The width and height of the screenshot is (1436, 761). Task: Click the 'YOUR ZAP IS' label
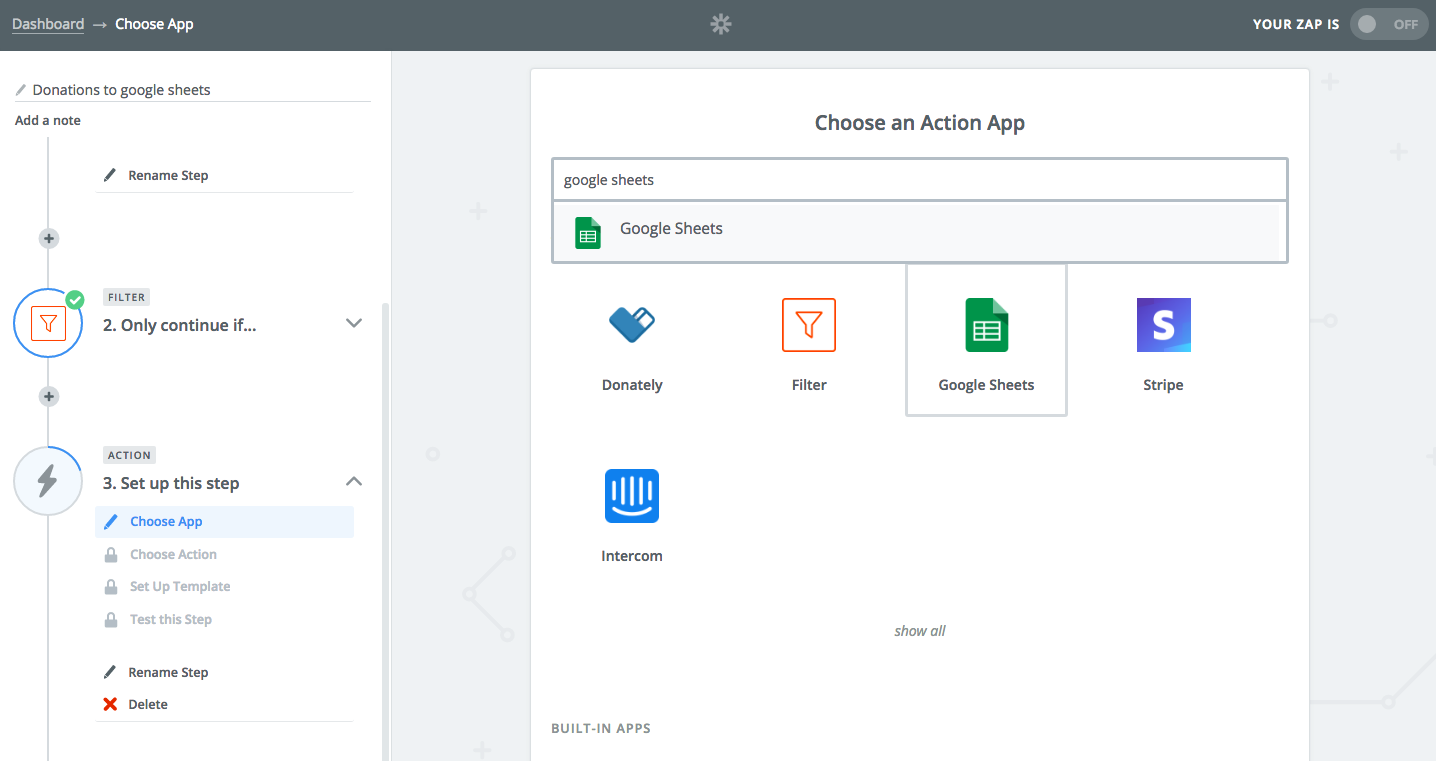pyautogui.click(x=1296, y=24)
